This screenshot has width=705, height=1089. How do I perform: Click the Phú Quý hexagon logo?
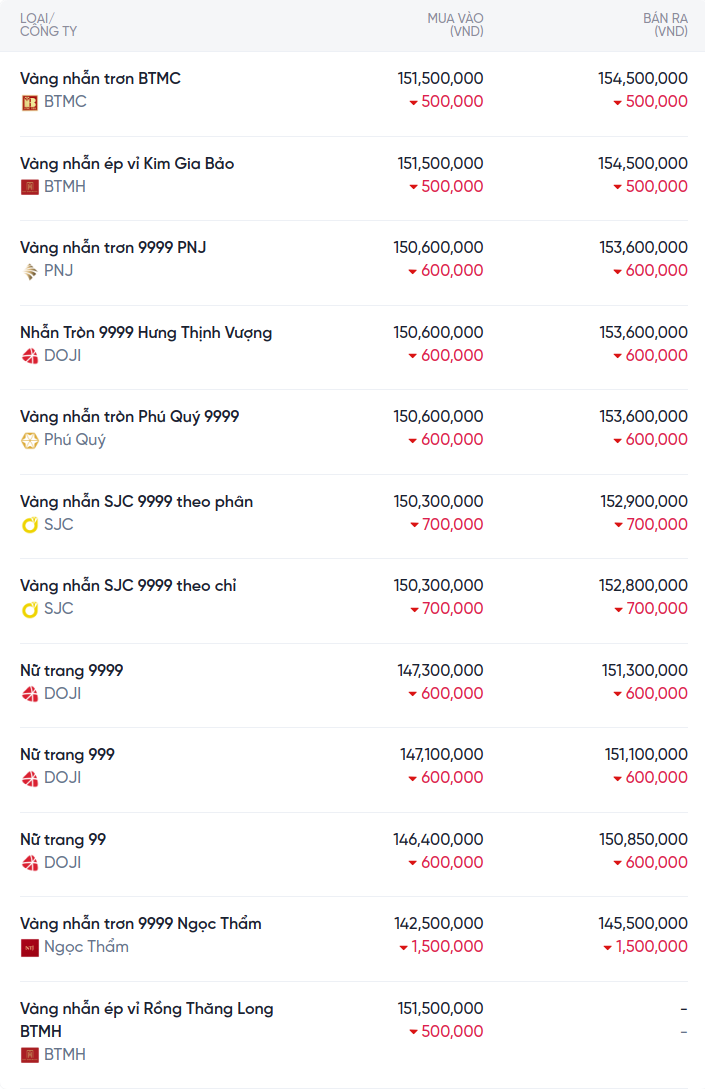[x=30, y=440]
